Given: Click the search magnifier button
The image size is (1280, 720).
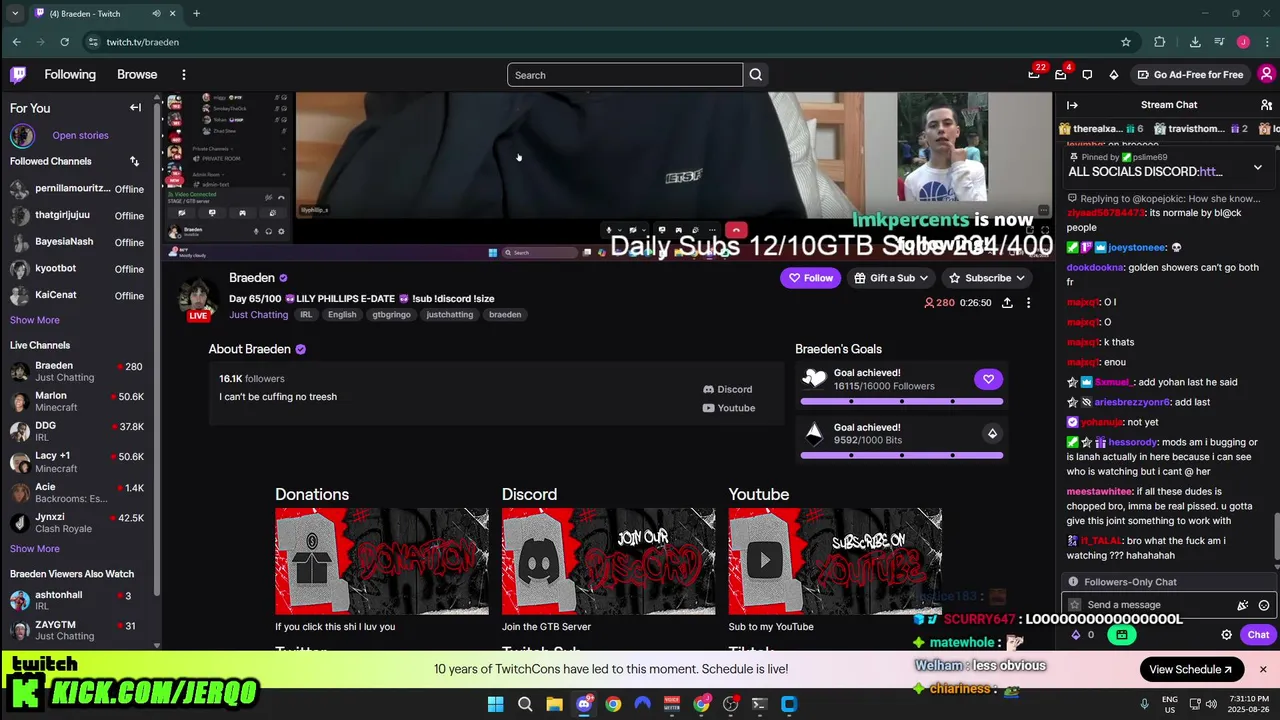Looking at the screenshot, I should [756, 75].
